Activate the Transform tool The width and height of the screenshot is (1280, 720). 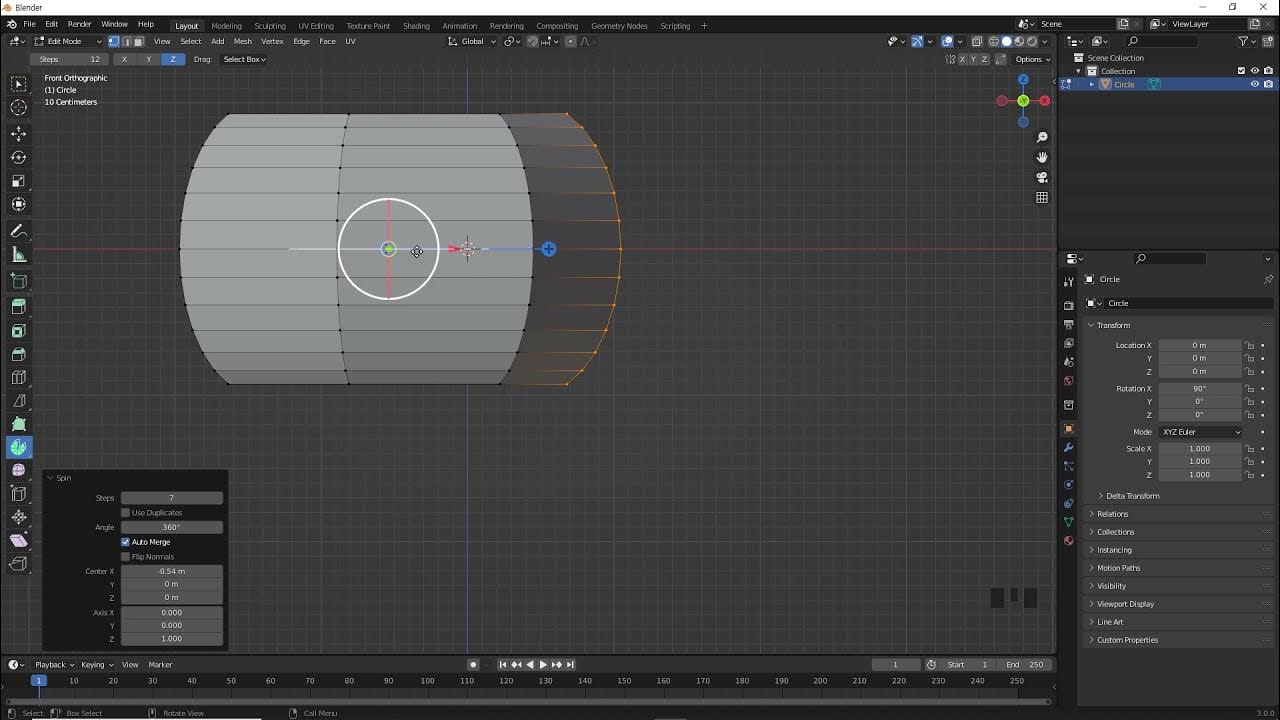tap(19, 204)
